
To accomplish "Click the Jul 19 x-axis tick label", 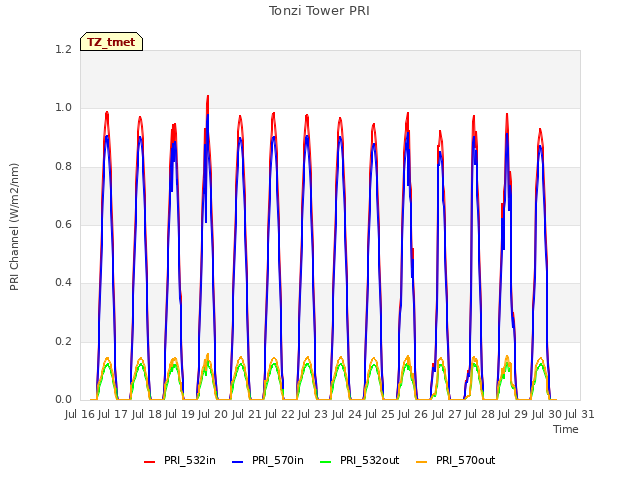I will (x=180, y=415).
